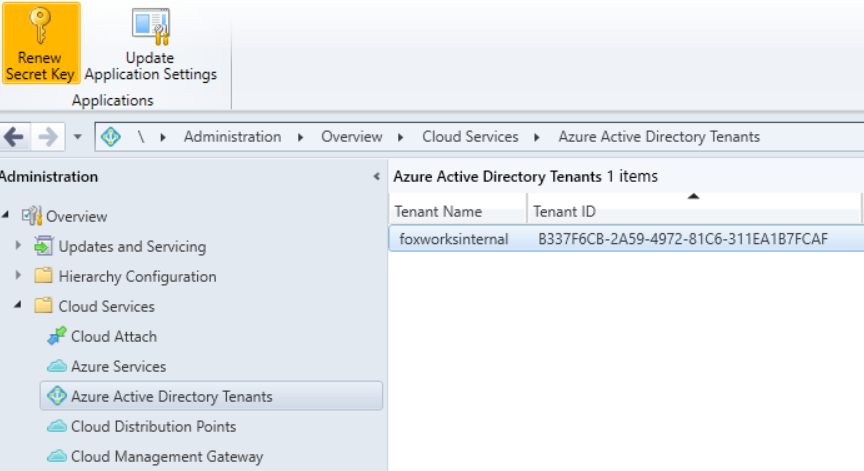Image resolution: width=864 pixels, height=471 pixels.
Task: Go forward with the right arrow button
Action: tap(48, 137)
